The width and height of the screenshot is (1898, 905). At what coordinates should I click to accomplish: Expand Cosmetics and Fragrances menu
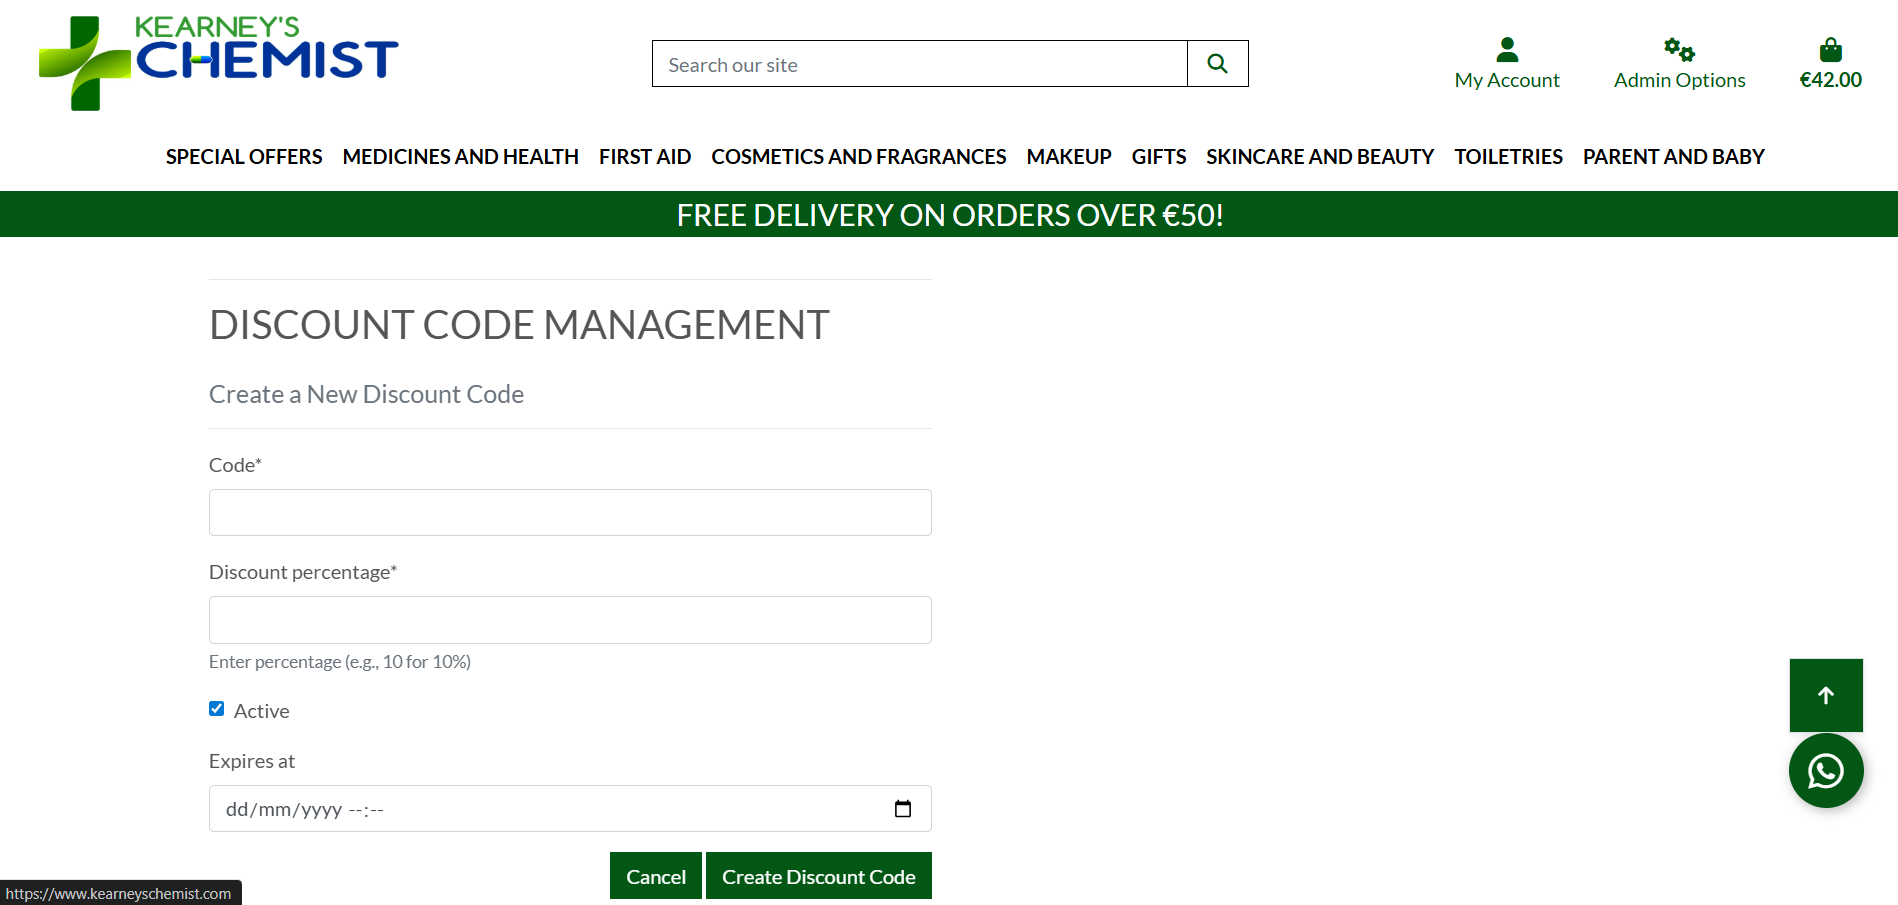(858, 157)
